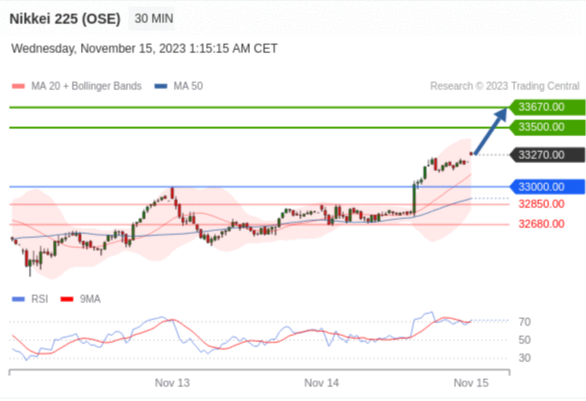The image size is (586, 401).
Task: Click the Research © 2023 Trading Central credit
Action: tap(505, 86)
